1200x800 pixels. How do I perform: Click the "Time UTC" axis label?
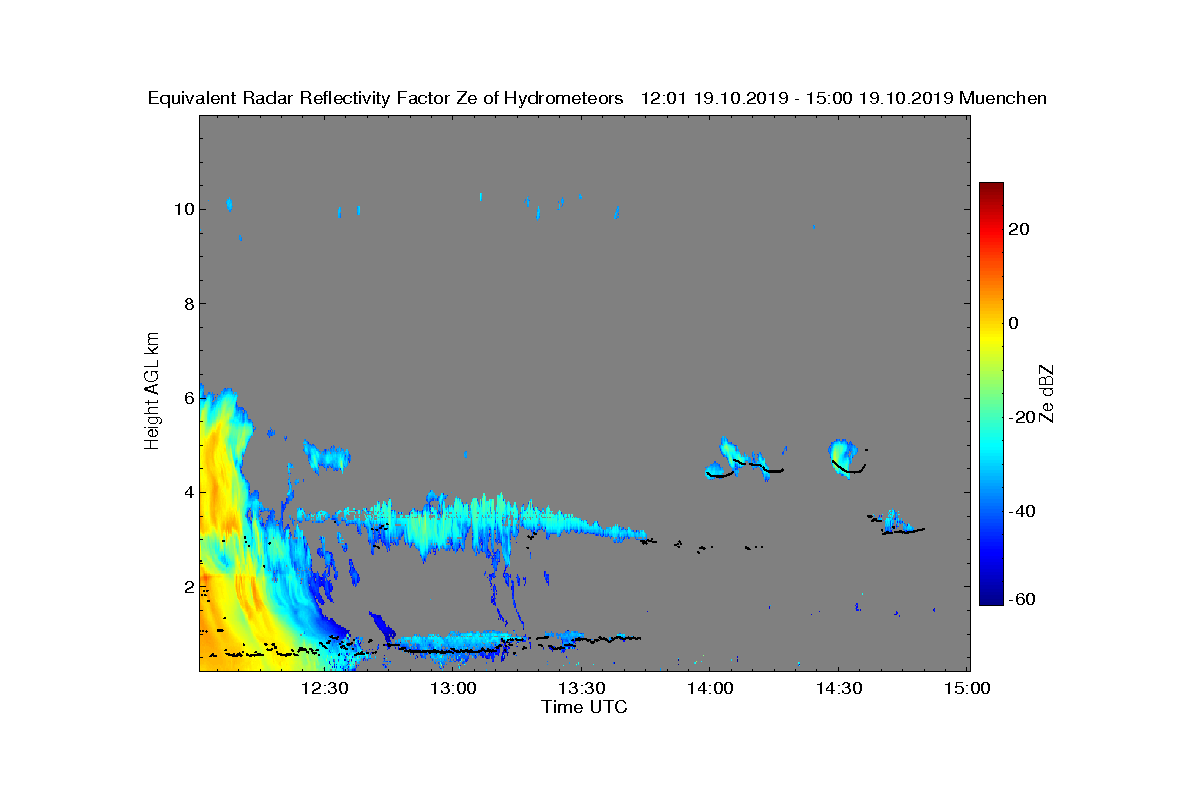pos(585,707)
